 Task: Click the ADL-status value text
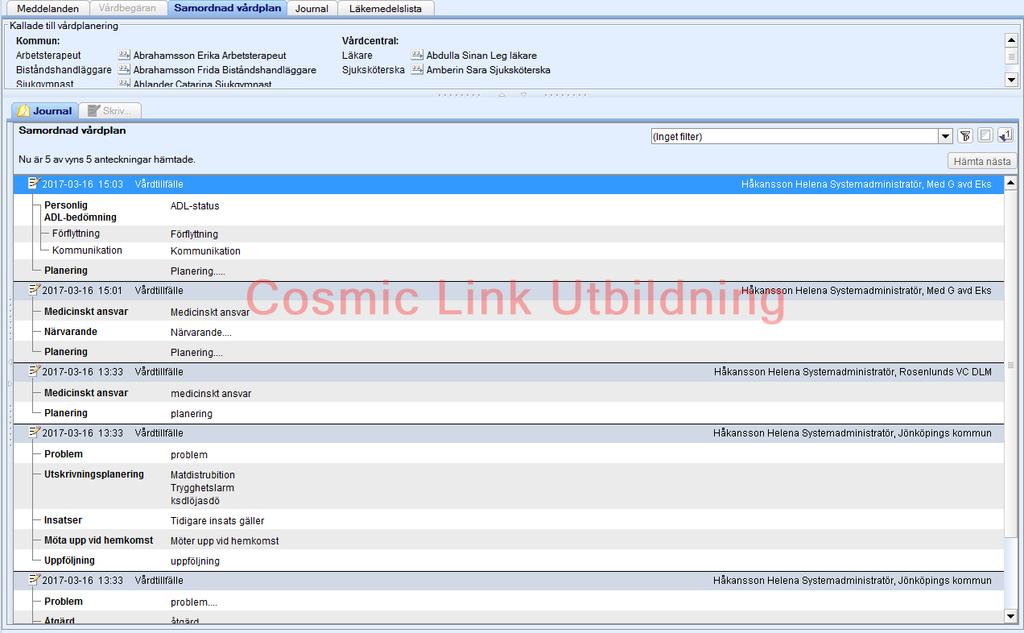tap(195, 206)
